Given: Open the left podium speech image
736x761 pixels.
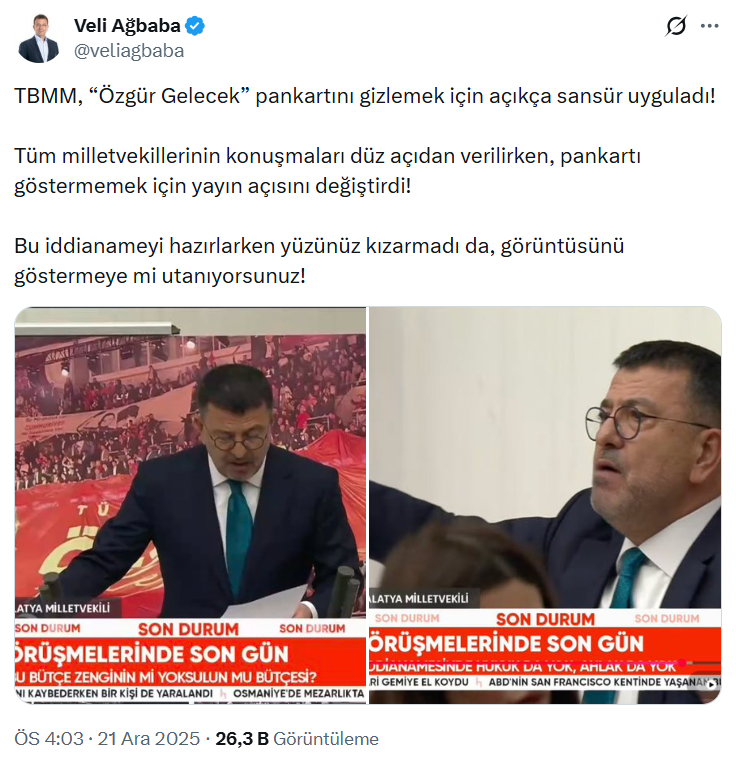Looking at the screenshot, I should coord(190,505).
